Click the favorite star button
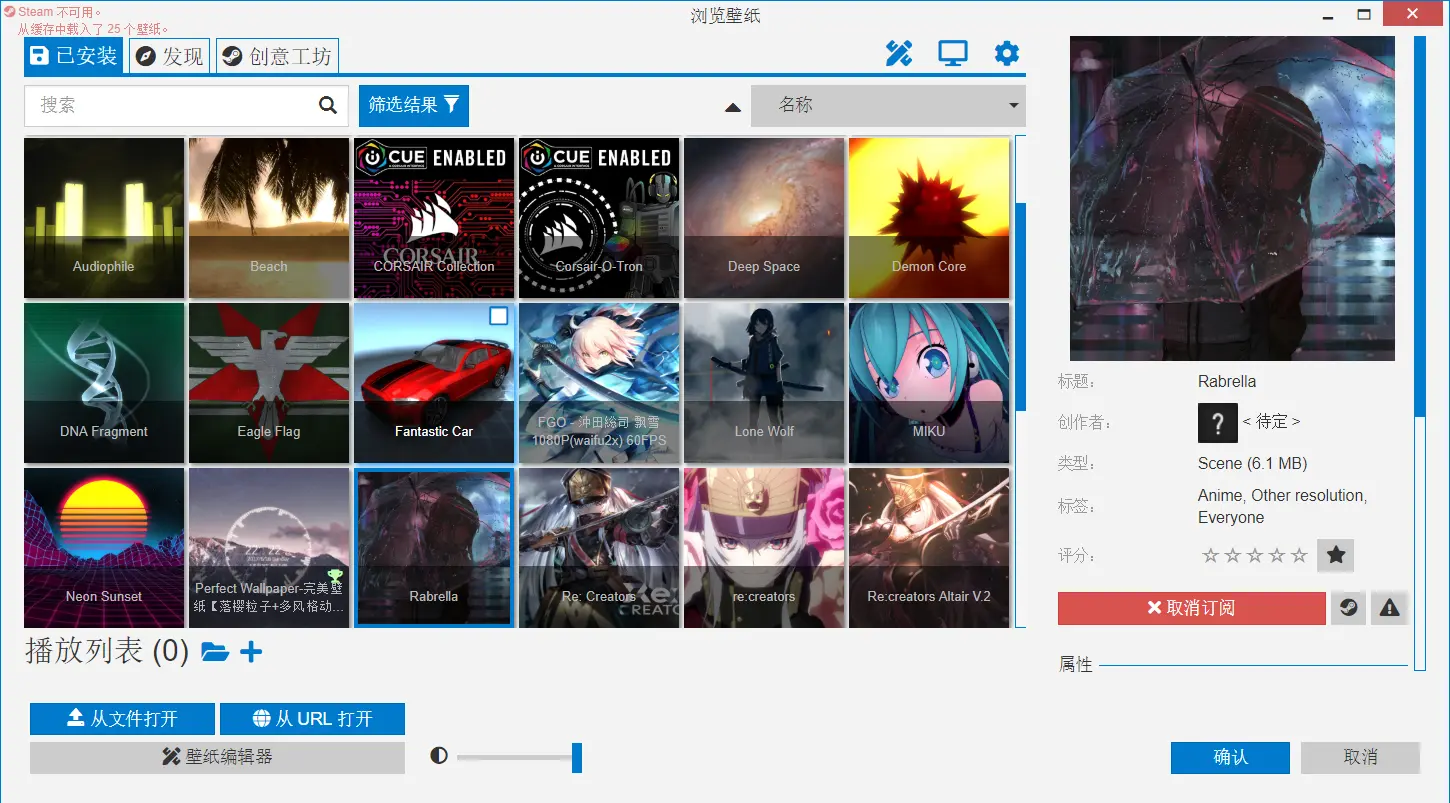The image size is (1450, 803). coord(1335,555)
